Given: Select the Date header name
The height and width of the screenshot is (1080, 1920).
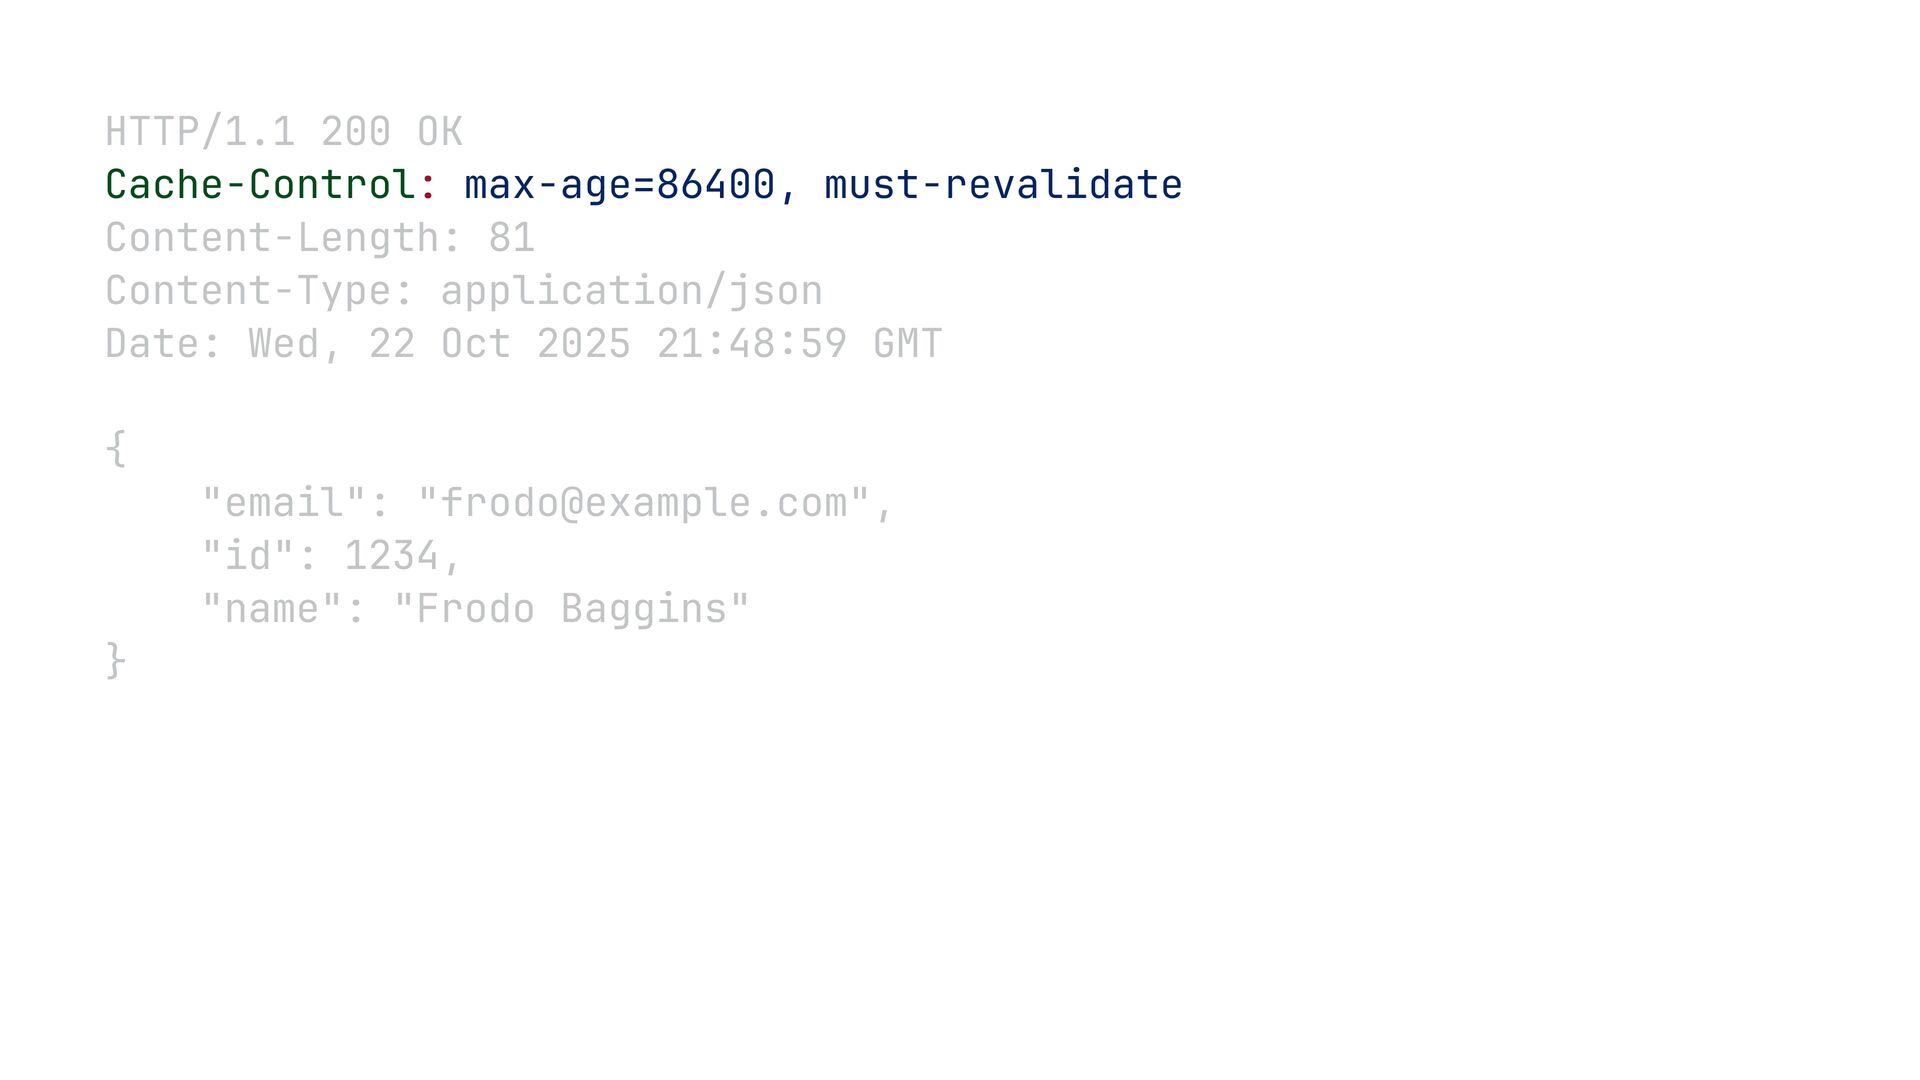Looking at the screenshot, I should [x=153, y=344].
